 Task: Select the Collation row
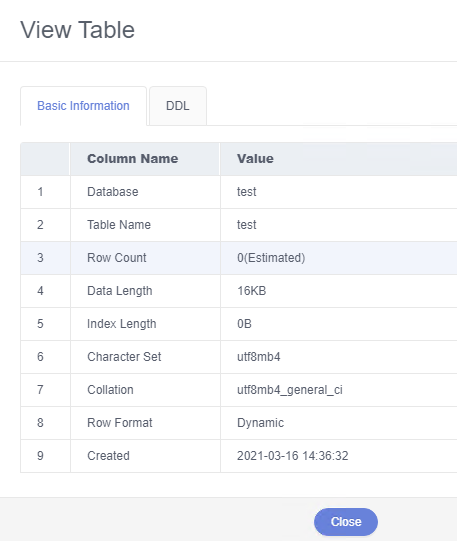(239, 390)
